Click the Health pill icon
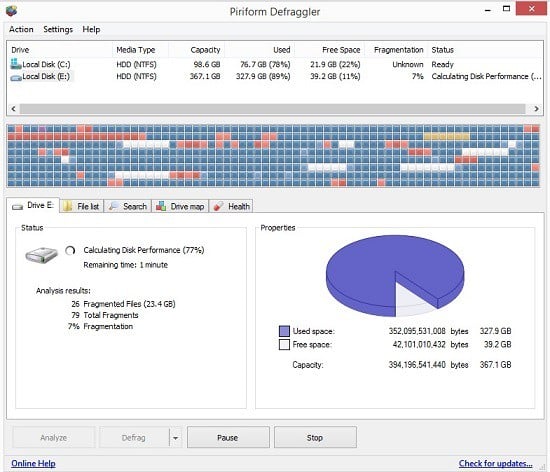550x472 pixels. coord(218,207)
